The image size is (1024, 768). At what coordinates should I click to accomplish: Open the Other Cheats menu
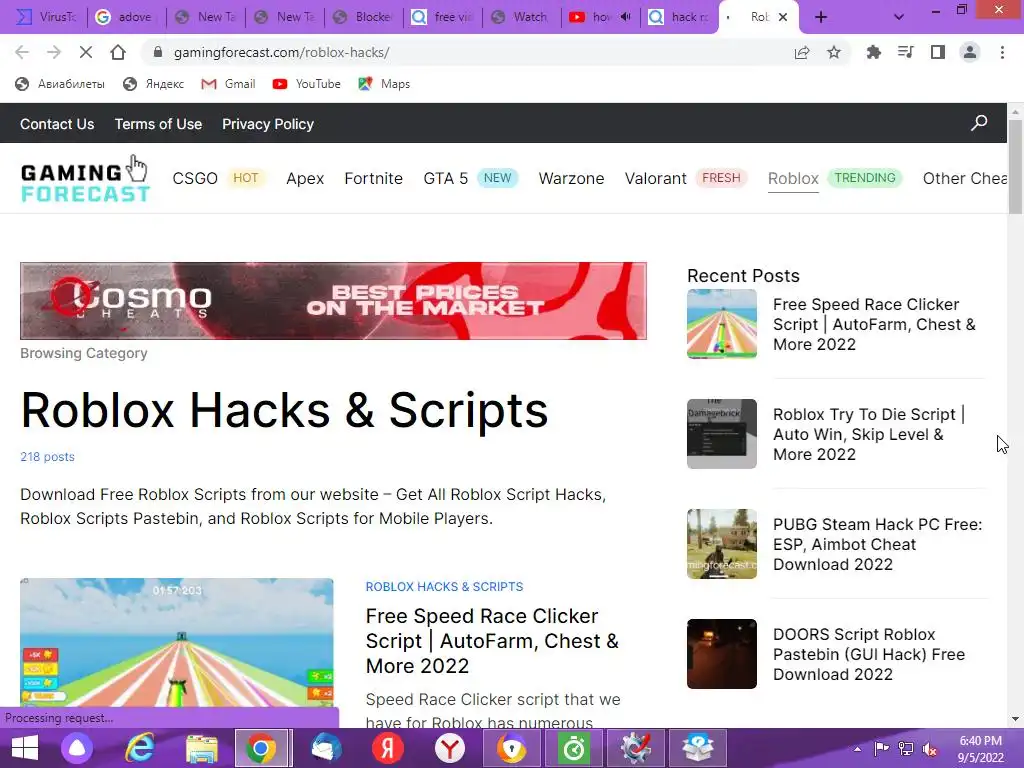click(x=965, y=178)
